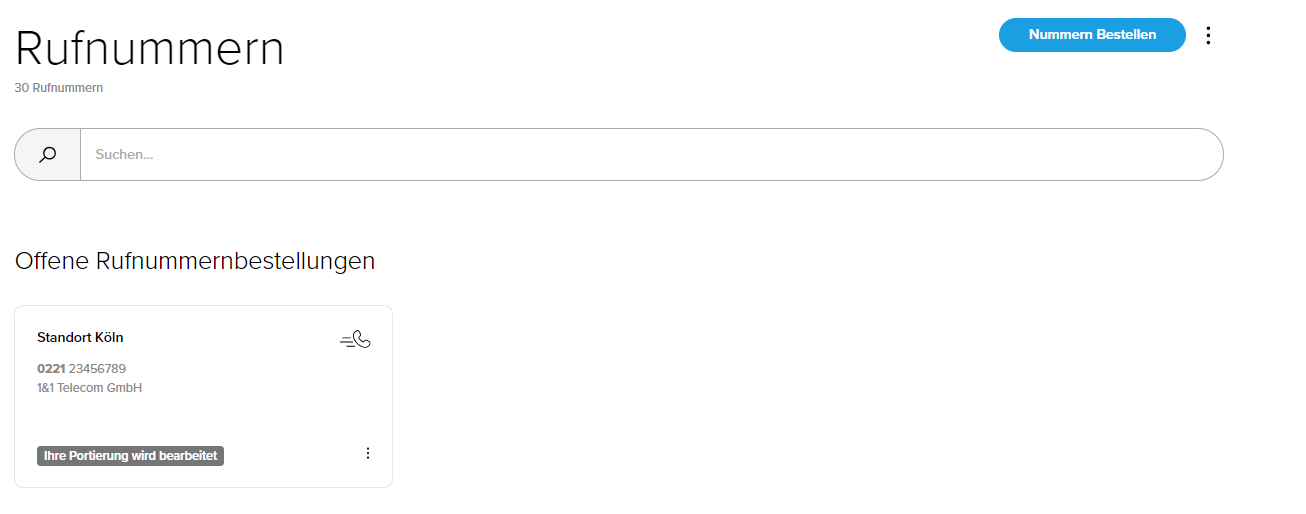The height and width of the screenshot is (514, 1306).
Task: Click the Offene Rufnummernbestellungen section heading
Action: click(195, 261)
